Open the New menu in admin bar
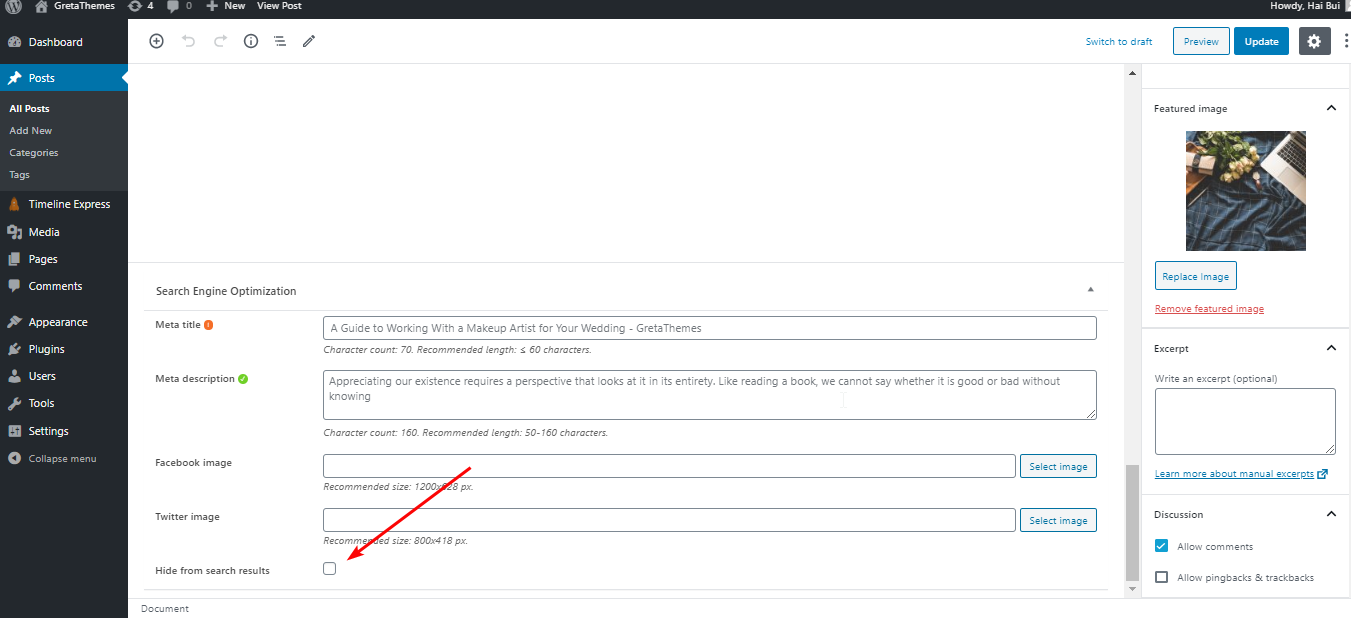This screenshot has width=1351, height=618. (x=226, y=6)
